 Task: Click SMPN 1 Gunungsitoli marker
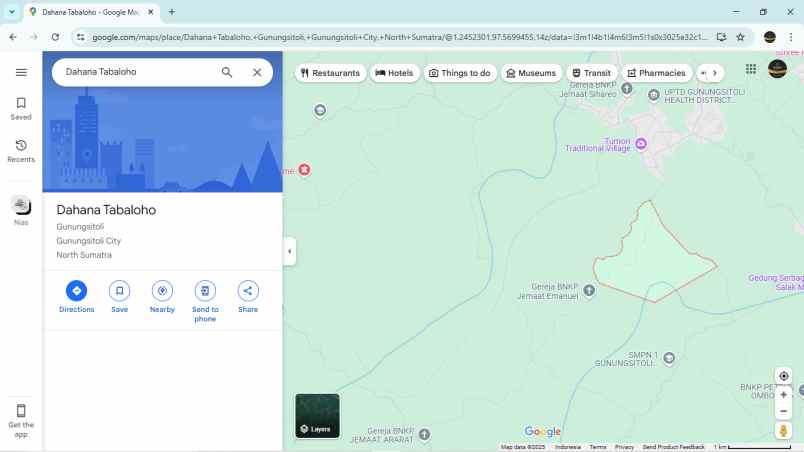point(669,358)
